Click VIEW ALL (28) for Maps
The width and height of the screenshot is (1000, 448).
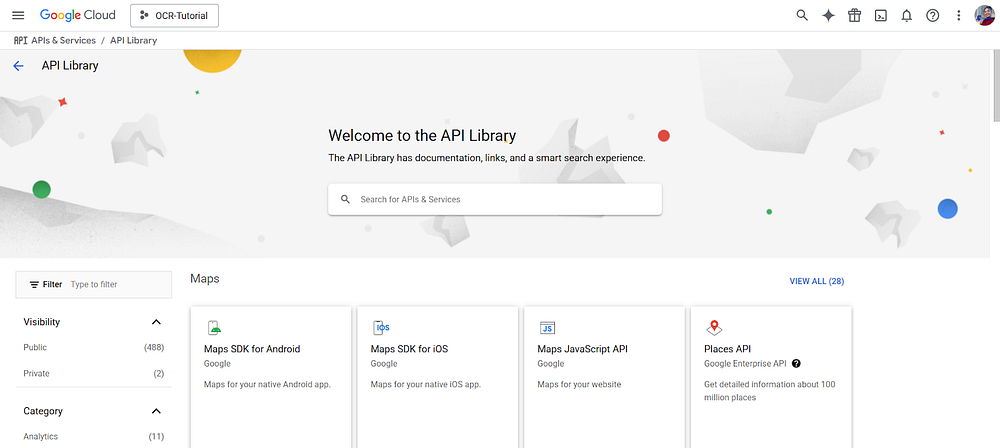tap(816, 281)
